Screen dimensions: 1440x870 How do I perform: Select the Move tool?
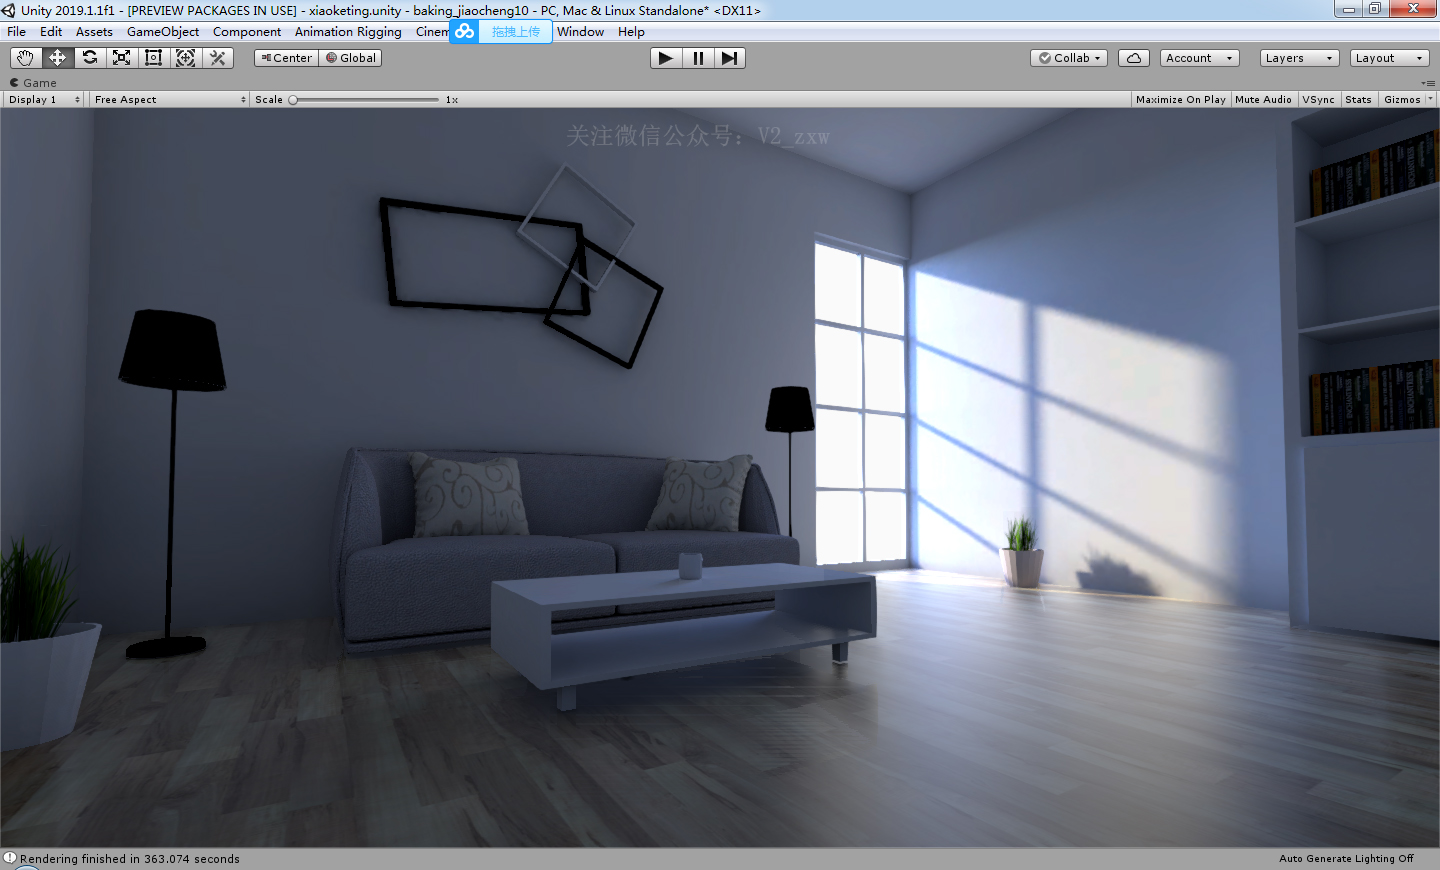point(57,58)
